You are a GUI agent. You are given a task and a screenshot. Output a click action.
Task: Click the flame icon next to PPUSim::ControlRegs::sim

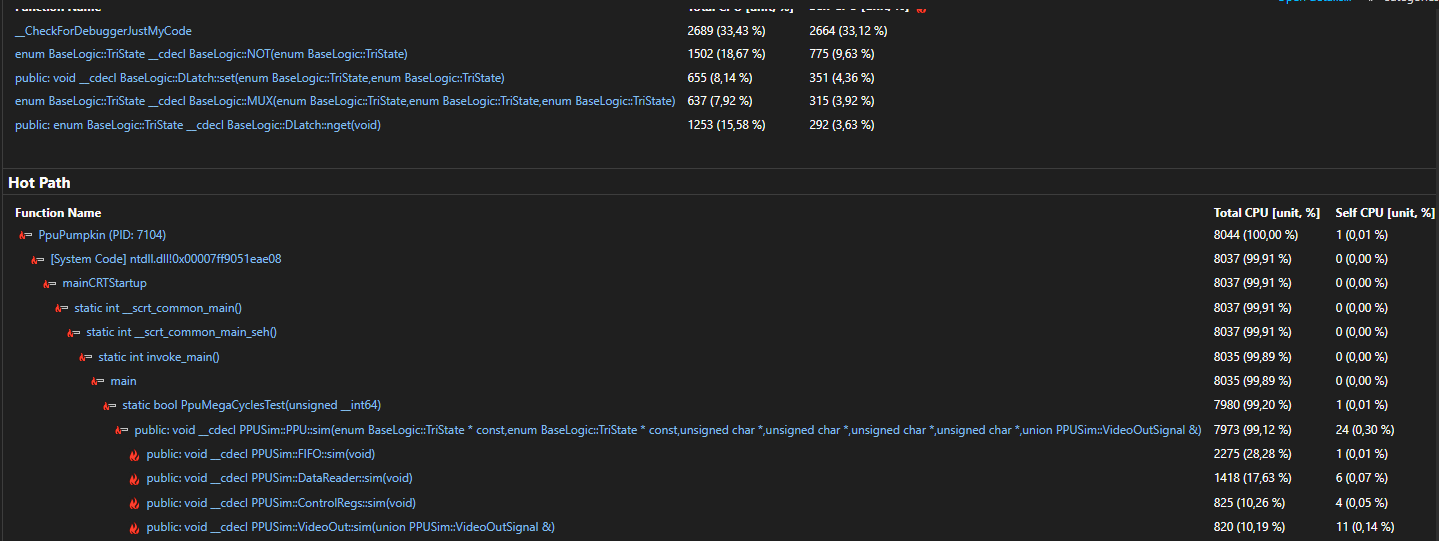pos(134,503)
